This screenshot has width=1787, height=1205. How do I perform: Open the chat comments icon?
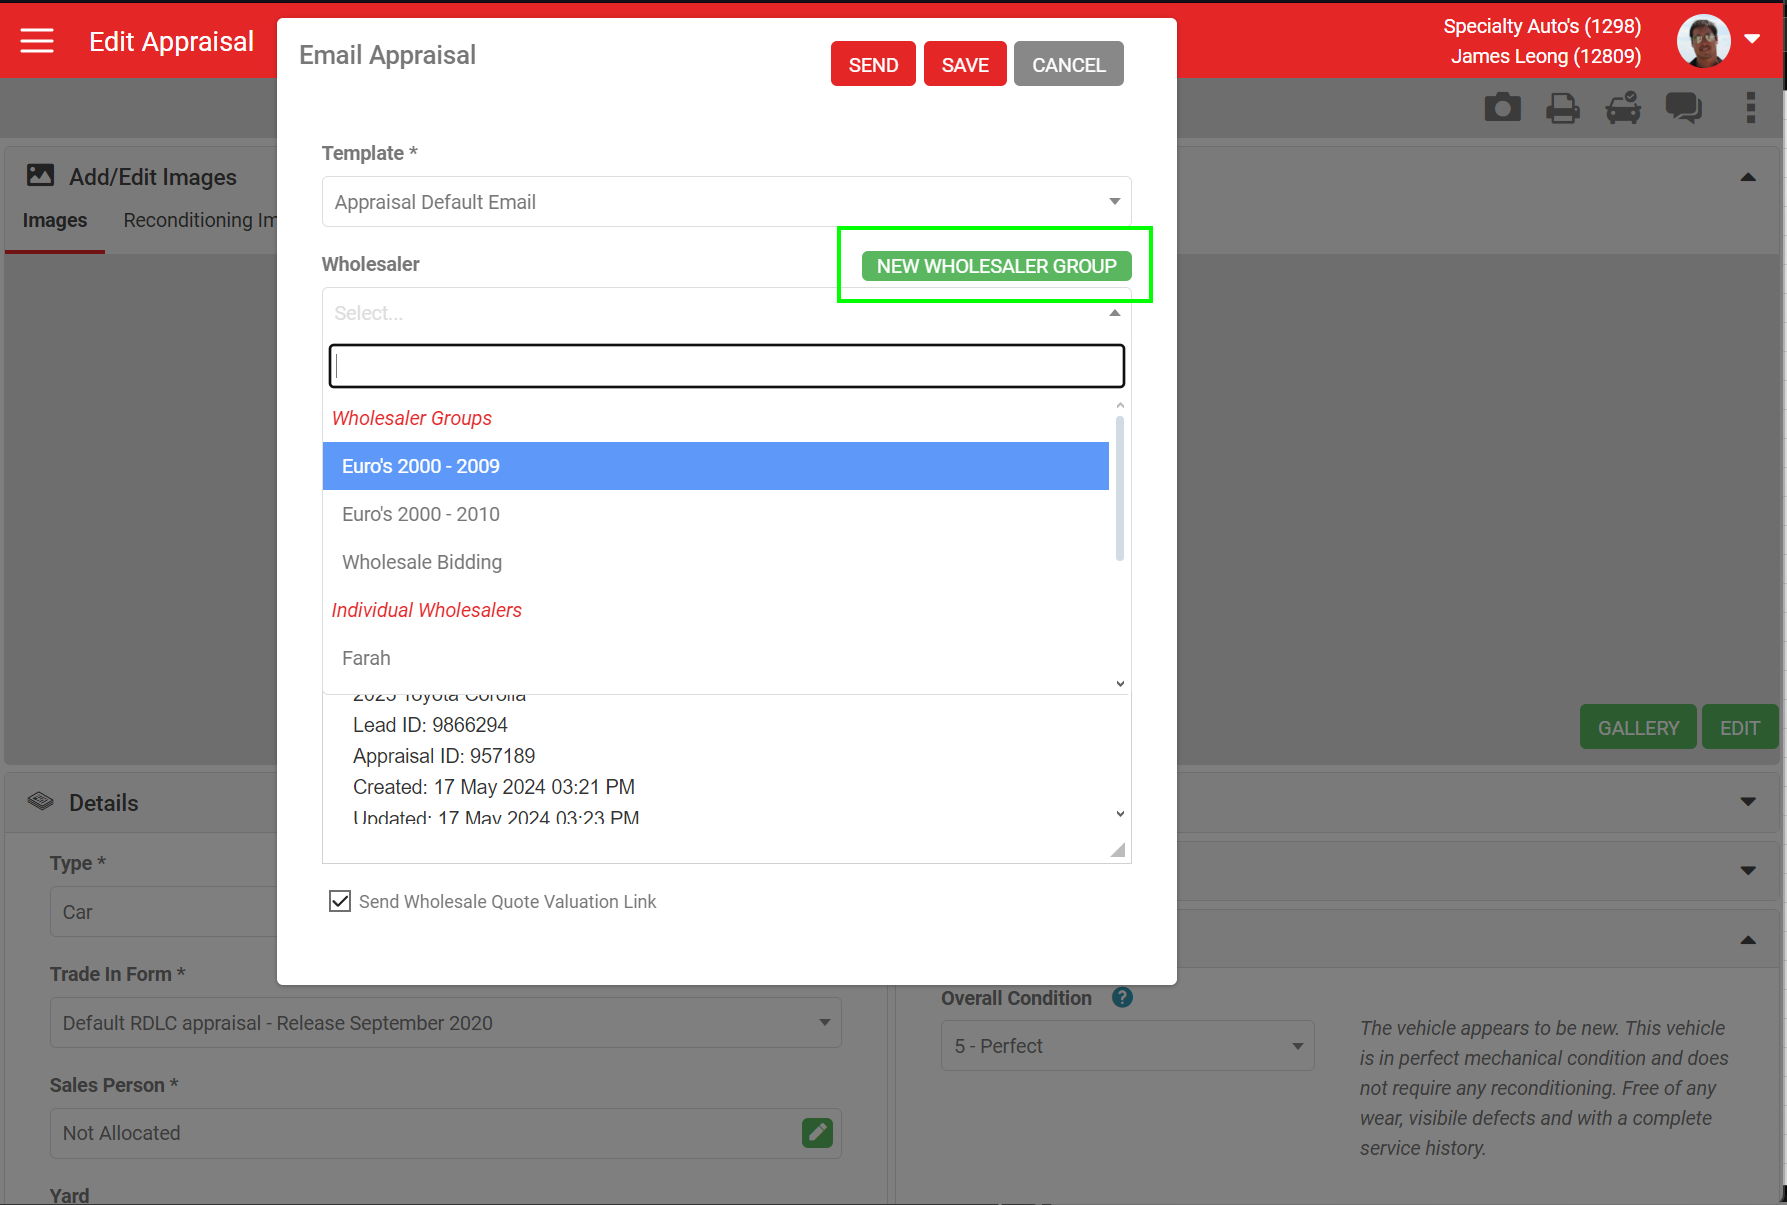tap(1684, 107)
